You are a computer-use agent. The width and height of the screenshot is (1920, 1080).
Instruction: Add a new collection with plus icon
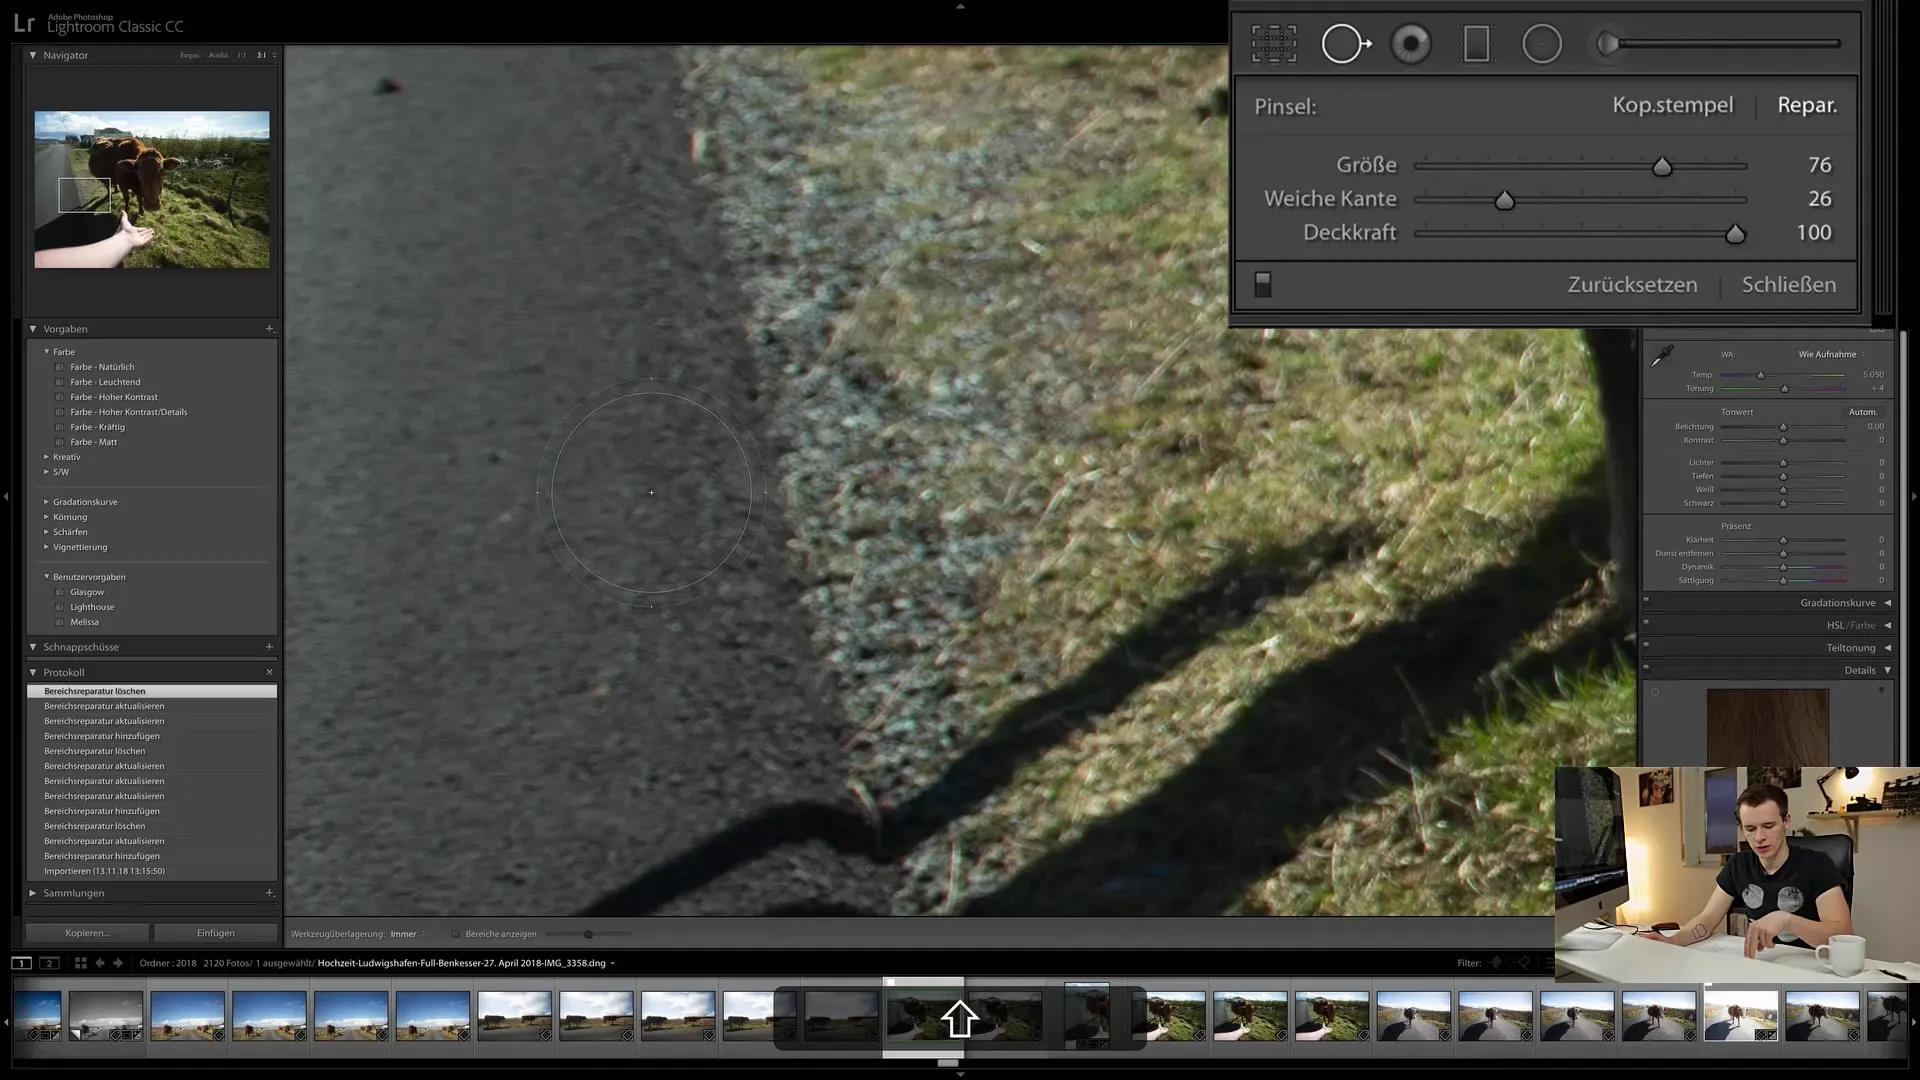tap(269, 893)
